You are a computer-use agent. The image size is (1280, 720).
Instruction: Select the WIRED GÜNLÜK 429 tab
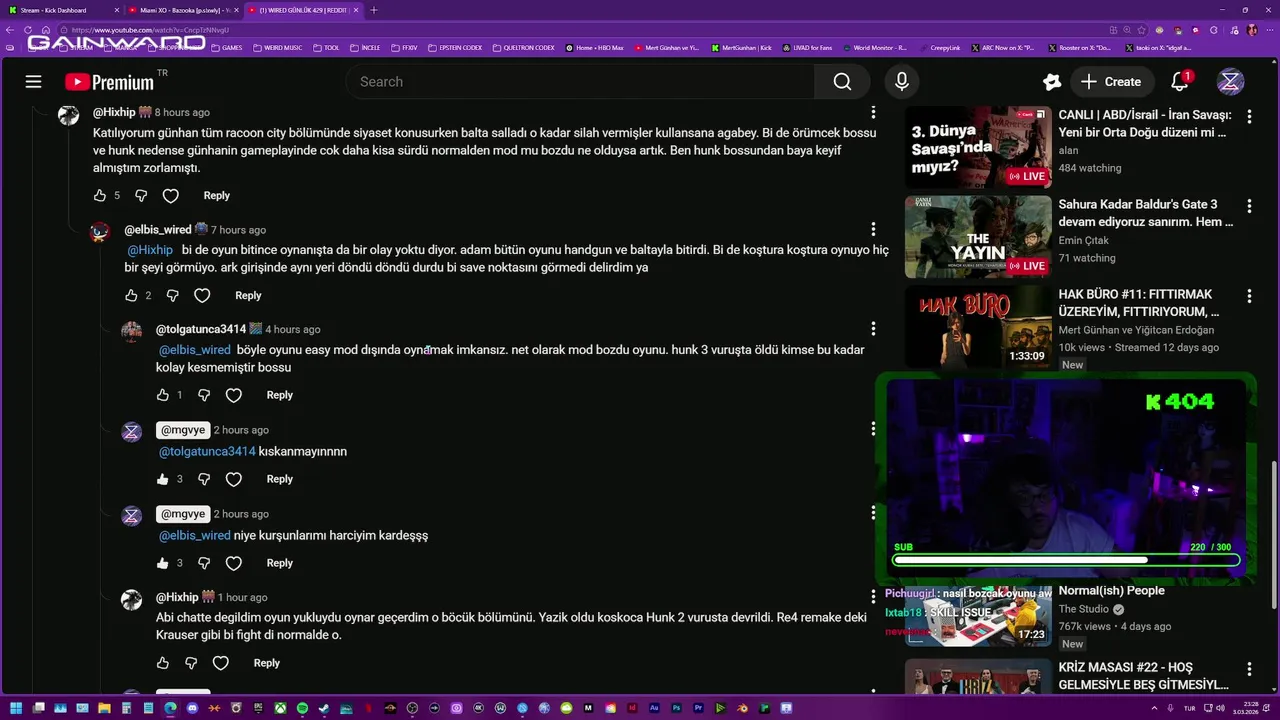301,10
